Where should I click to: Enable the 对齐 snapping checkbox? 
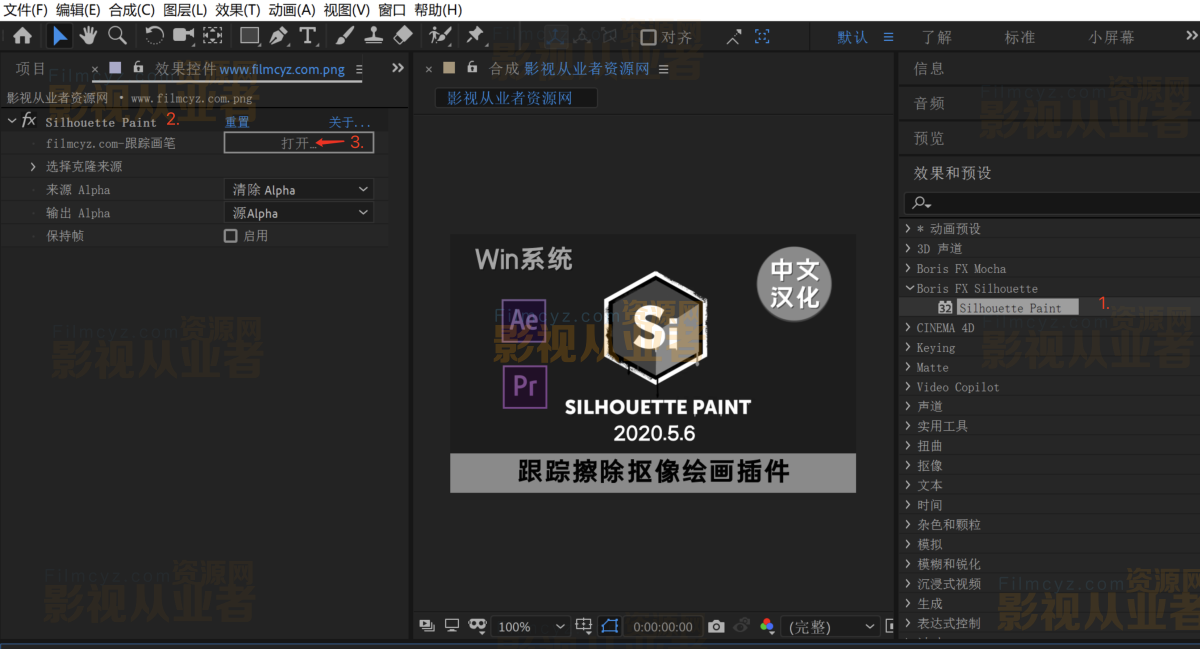click(648, 37)
